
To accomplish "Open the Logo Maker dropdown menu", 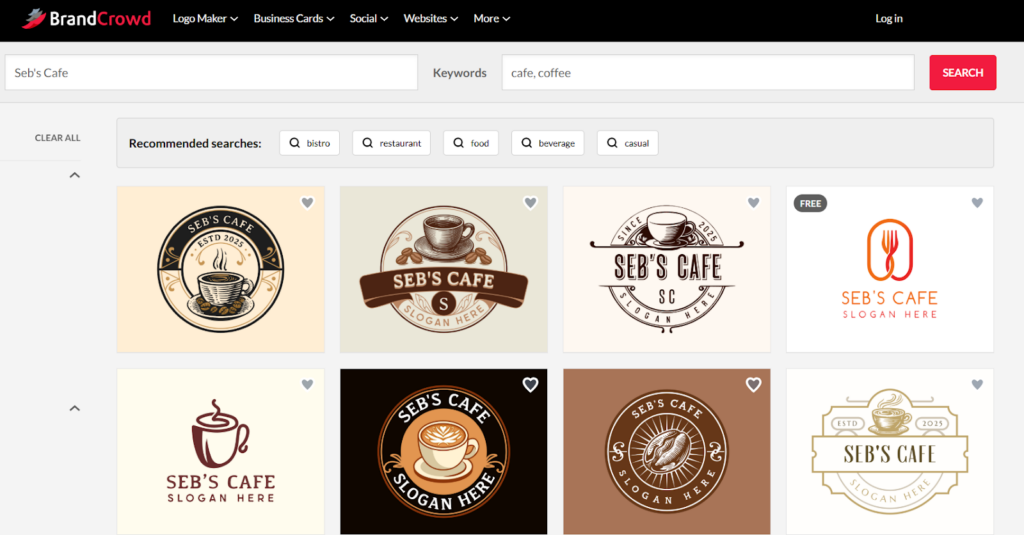I will [205, 18].
